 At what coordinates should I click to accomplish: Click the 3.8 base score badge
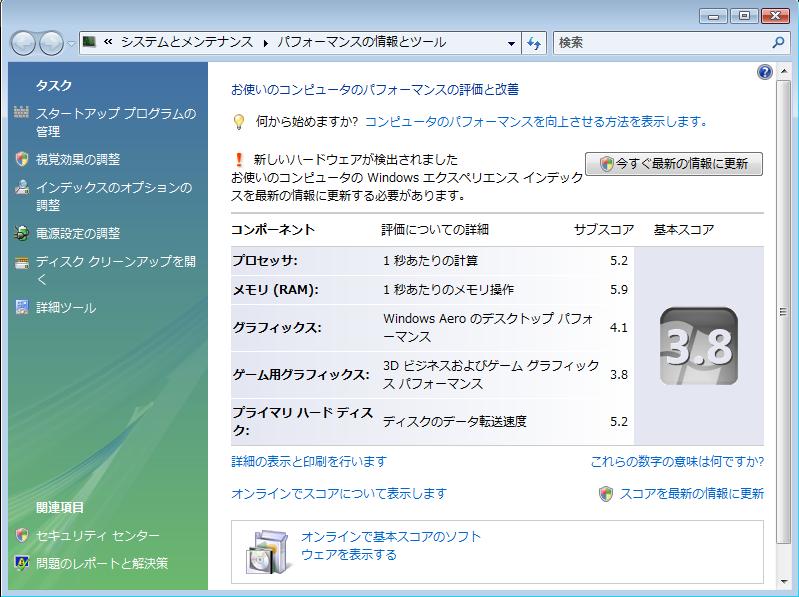pyautogui.click(x=699, y=346)
